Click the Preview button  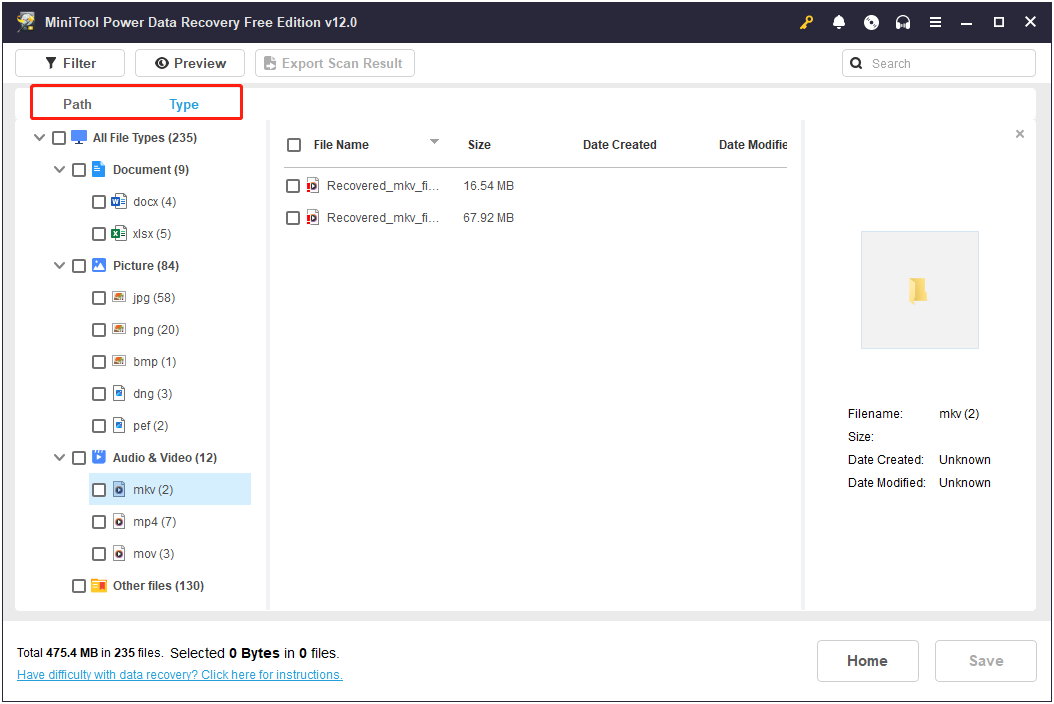click(190, 63)
